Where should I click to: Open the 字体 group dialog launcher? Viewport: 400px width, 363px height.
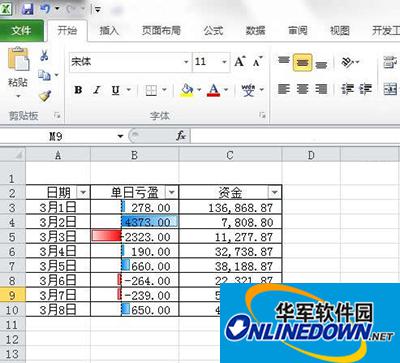[262, 116]
